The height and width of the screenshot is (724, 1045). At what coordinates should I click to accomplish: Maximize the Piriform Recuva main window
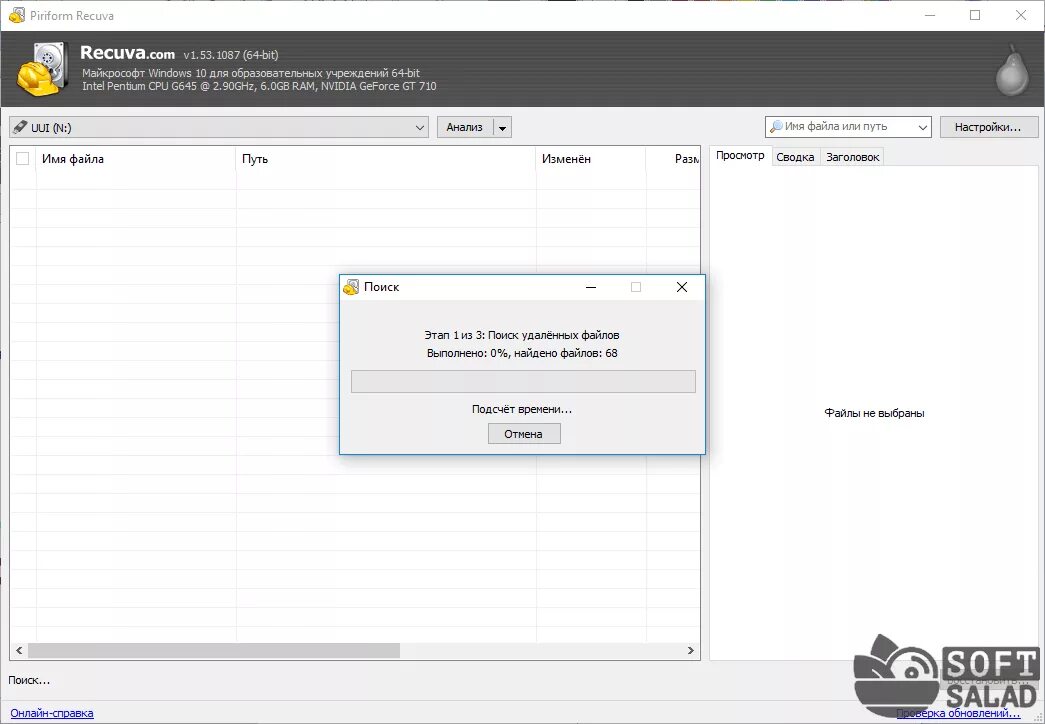tap(975, 15)
